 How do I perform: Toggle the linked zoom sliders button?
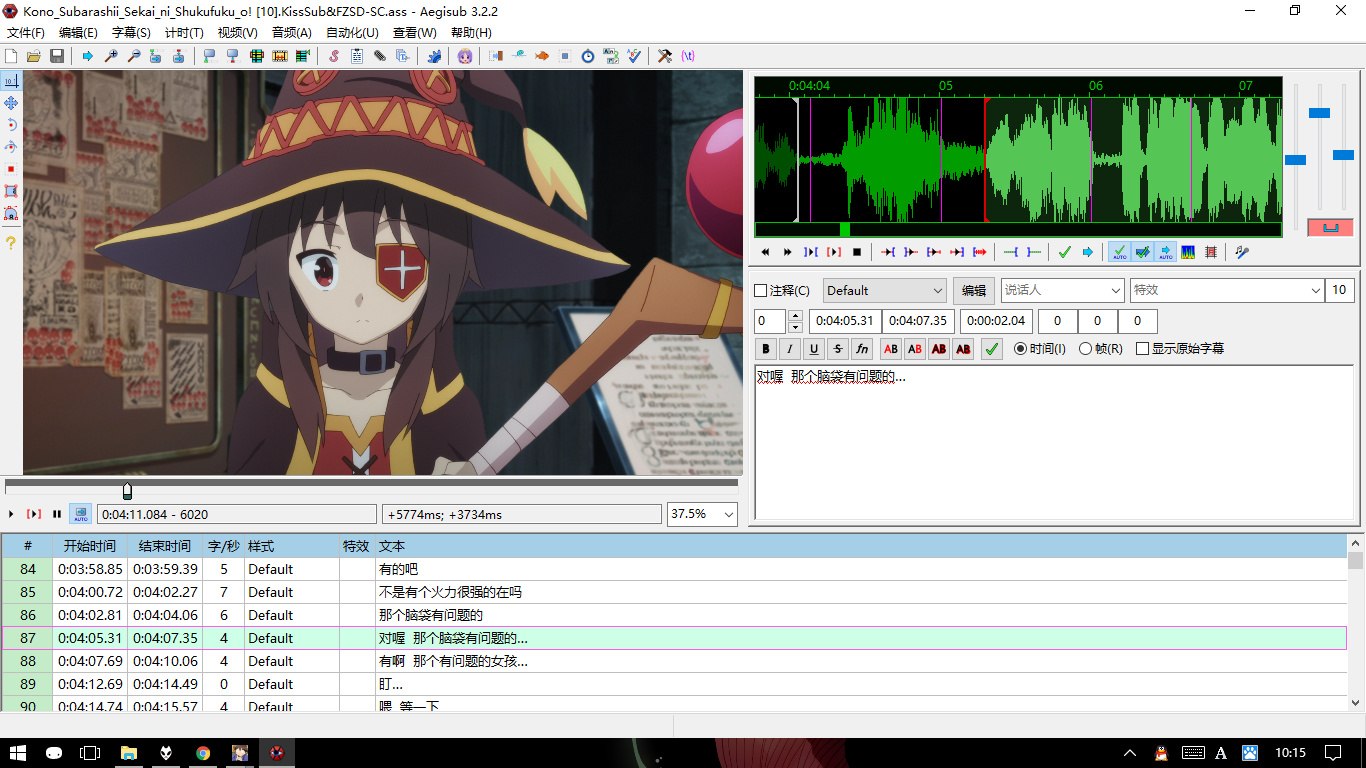point(1330,228)
